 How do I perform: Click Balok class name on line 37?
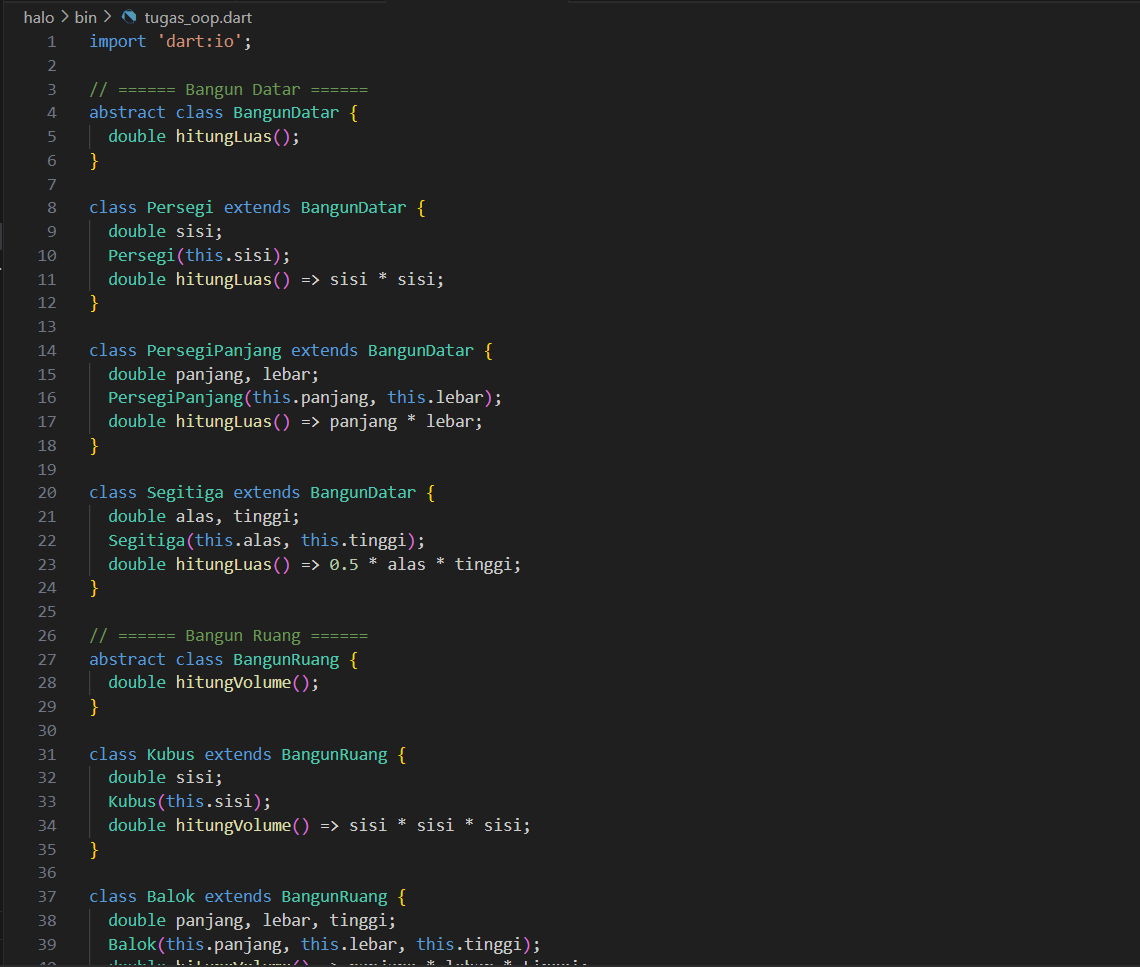[170, 896]
